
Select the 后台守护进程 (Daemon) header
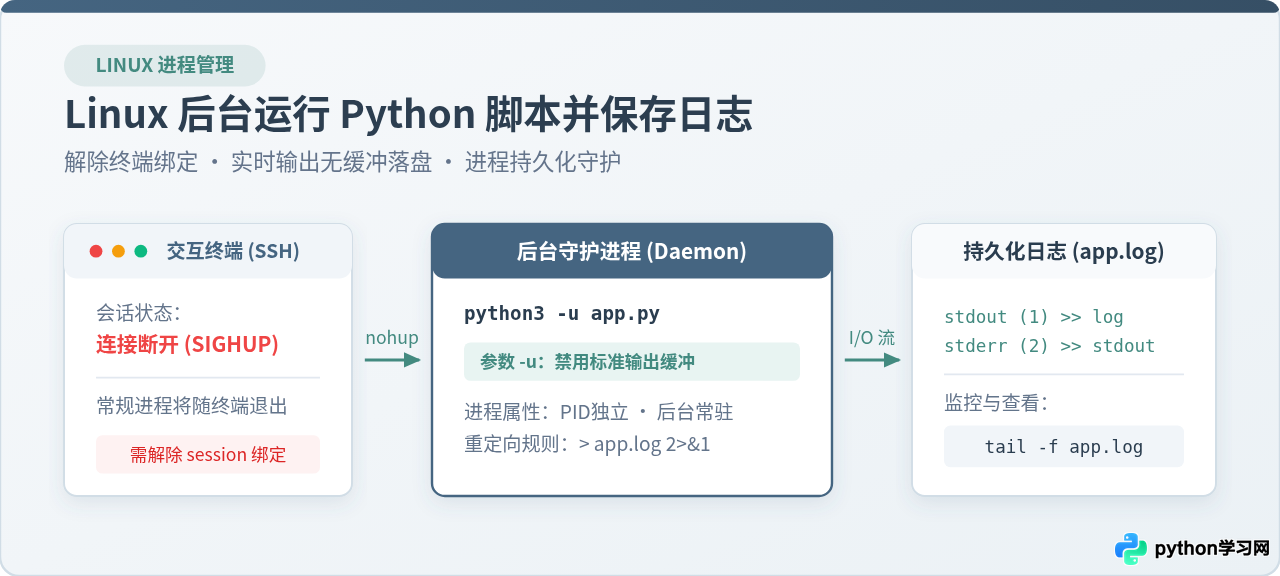pos(632,251)
